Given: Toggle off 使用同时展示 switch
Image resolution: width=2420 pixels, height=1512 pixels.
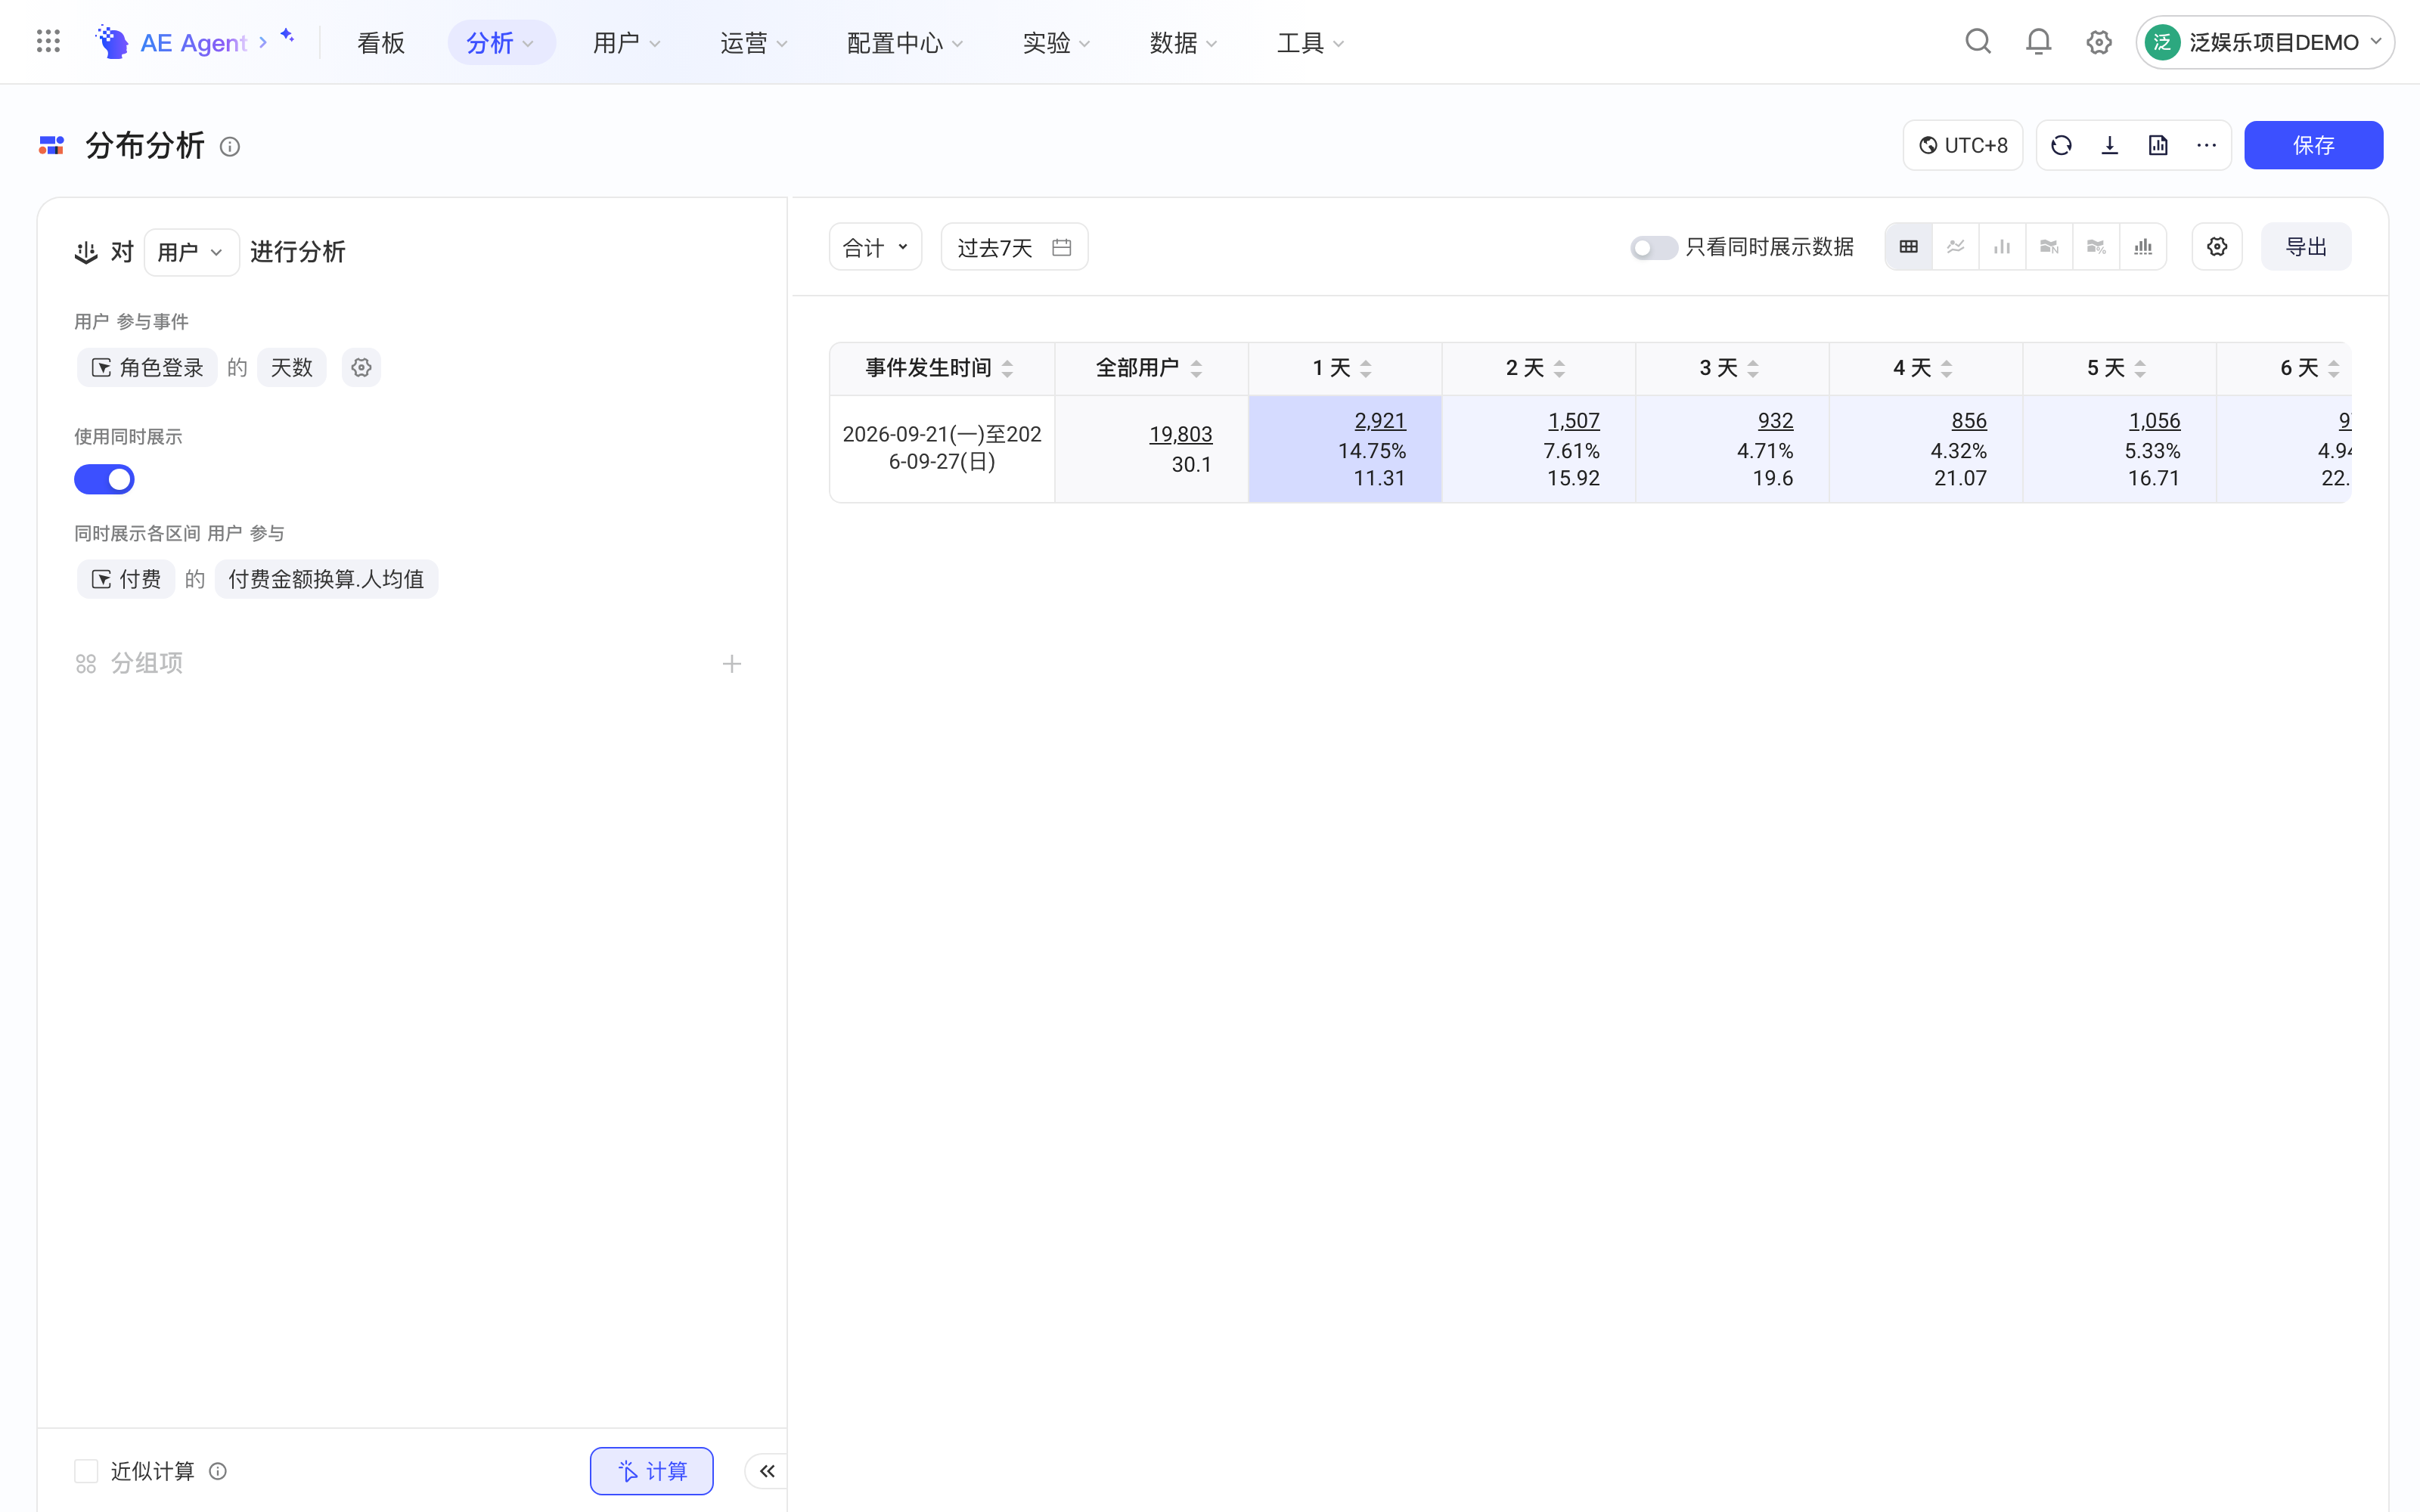Looking at the screenshot, I should point(104,480).
